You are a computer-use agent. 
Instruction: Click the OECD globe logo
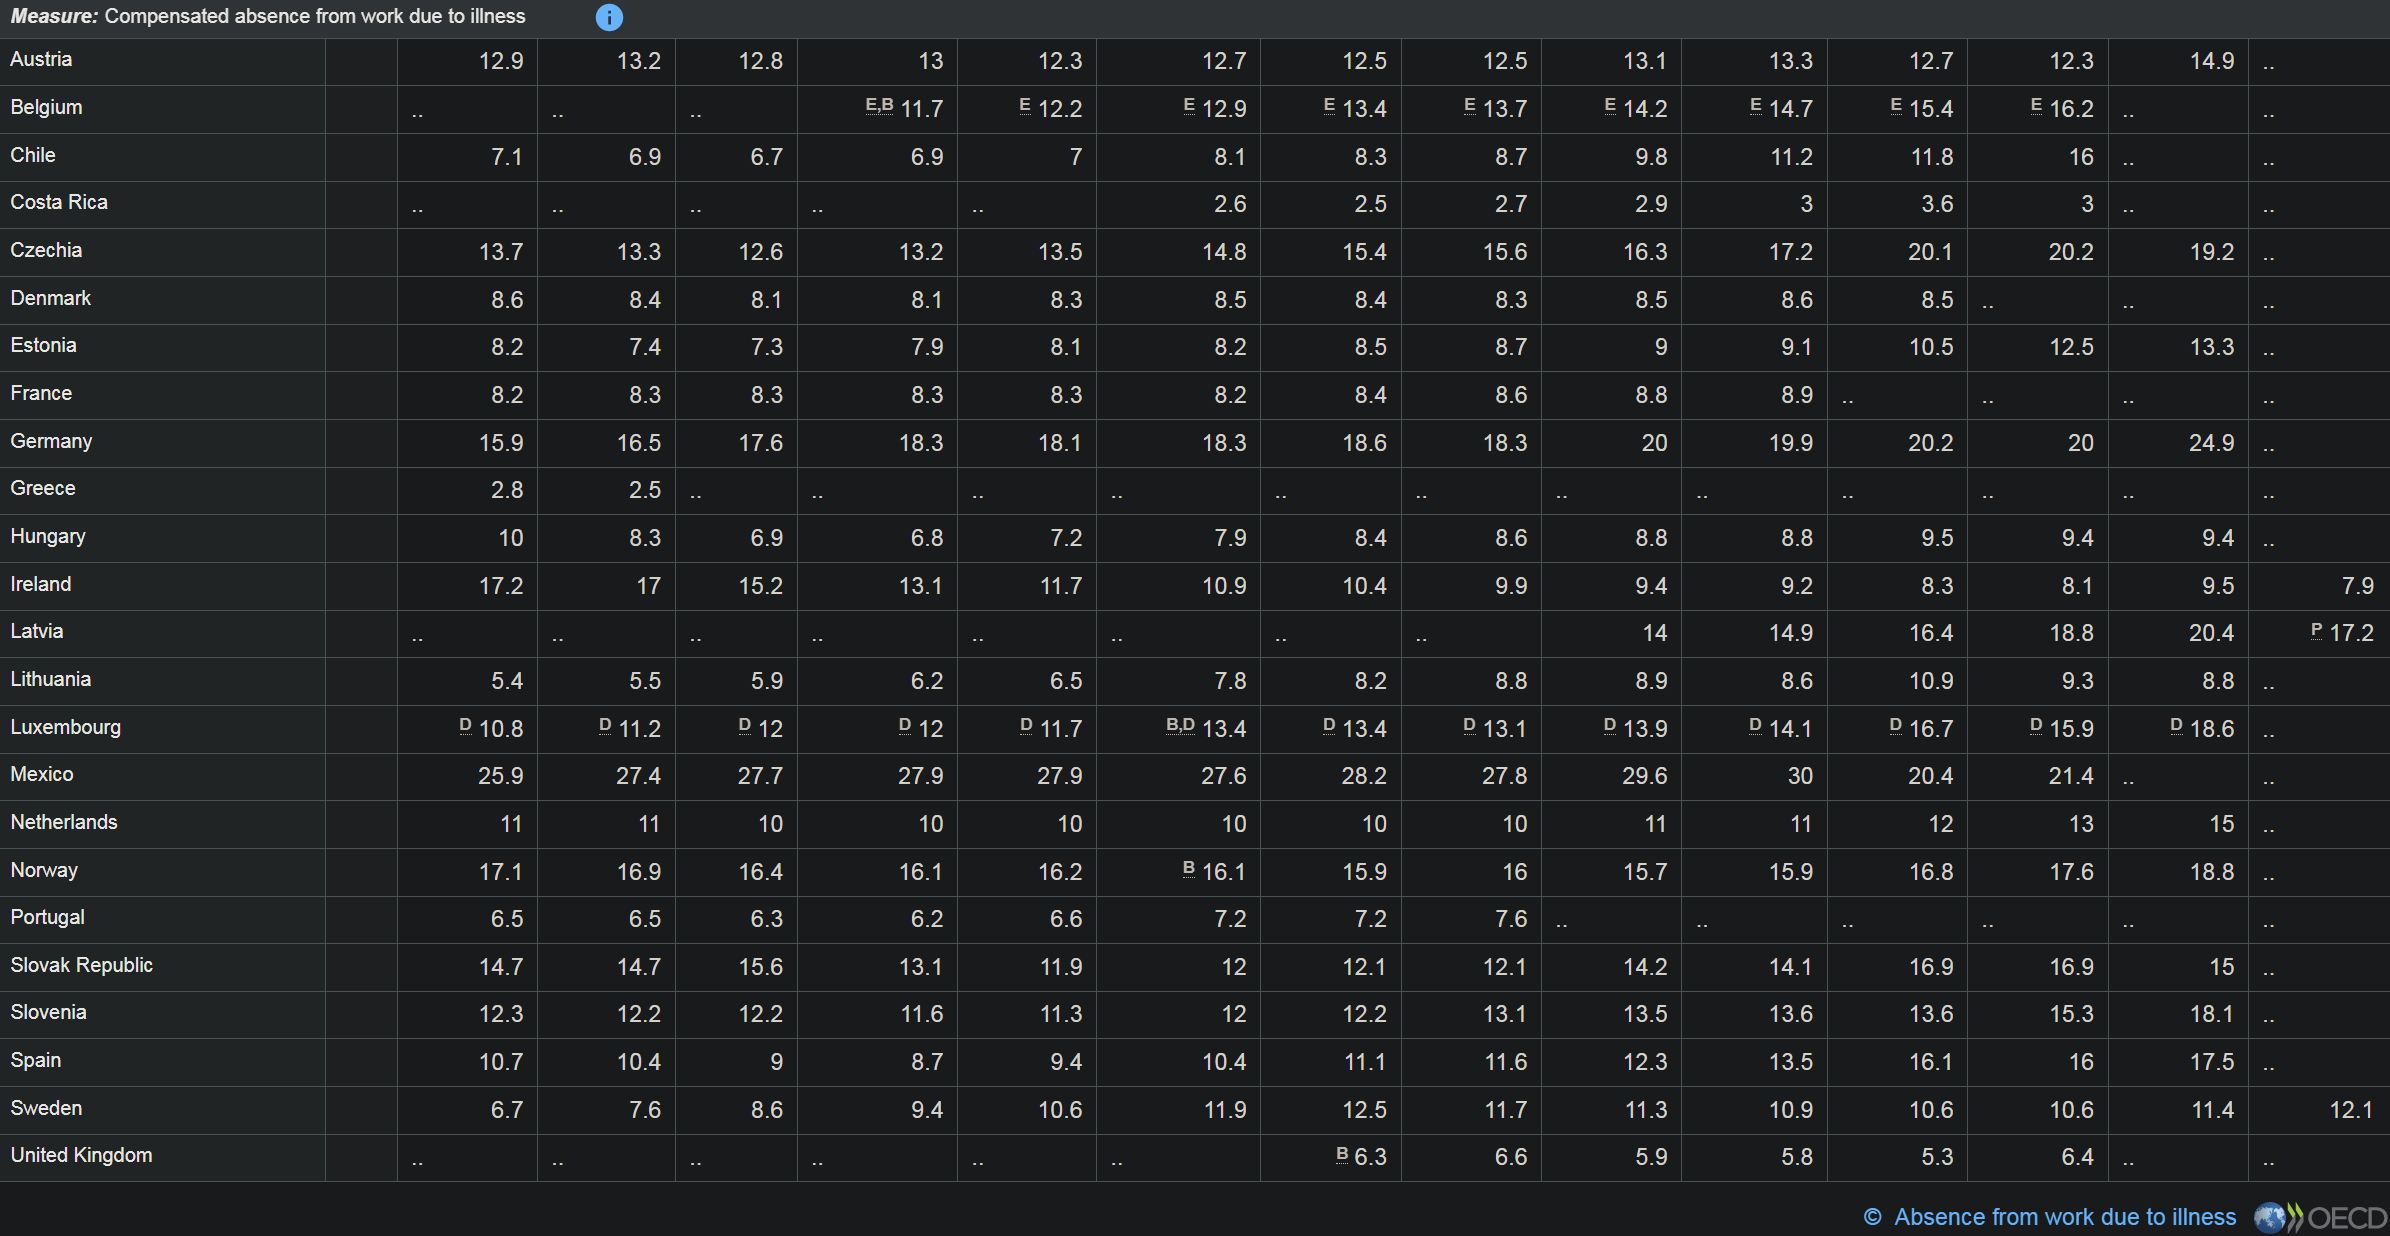2271,1217
